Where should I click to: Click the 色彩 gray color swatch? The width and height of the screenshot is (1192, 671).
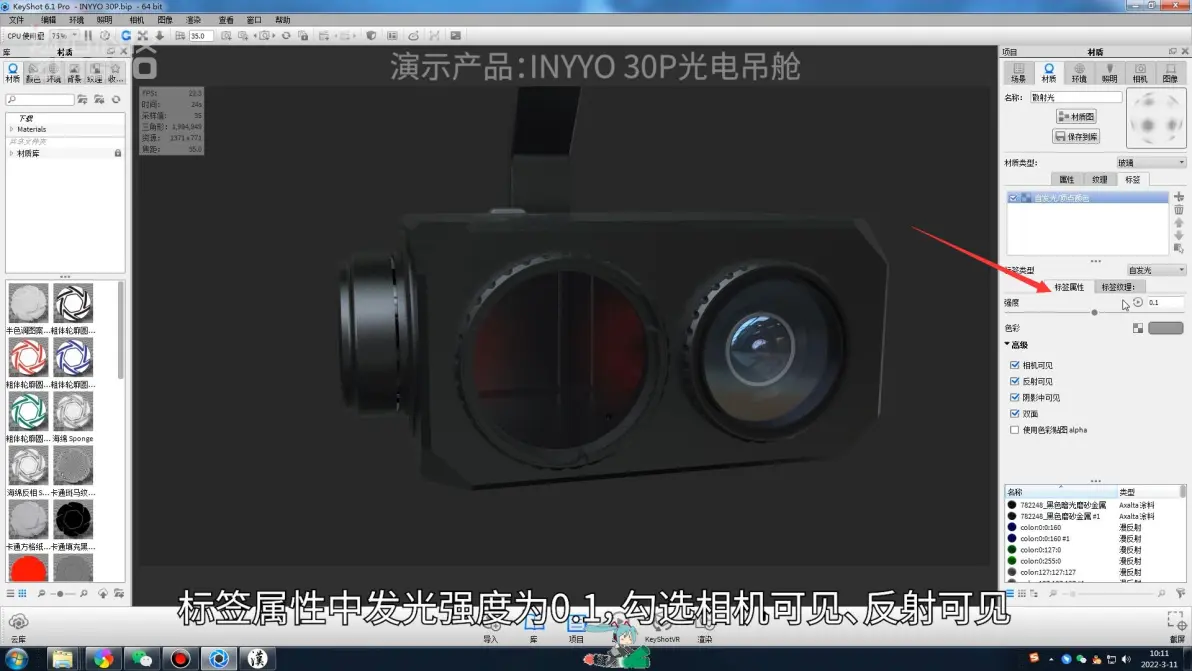click(1165, 328)
